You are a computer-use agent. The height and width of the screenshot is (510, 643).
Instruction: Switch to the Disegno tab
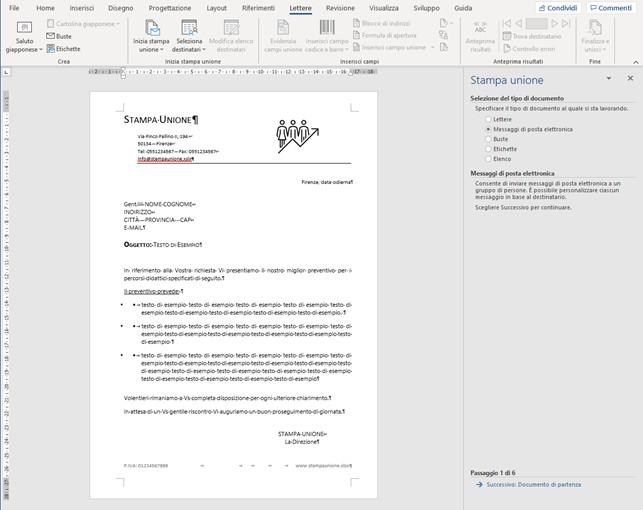[x=121, y=8]
